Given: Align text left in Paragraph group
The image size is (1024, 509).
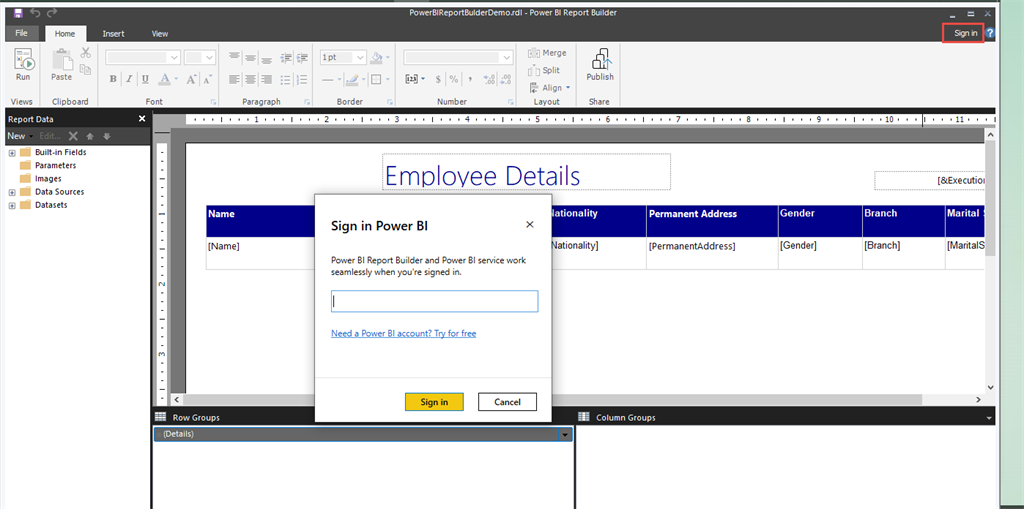Looking at the screenshot, I should 234,79.
